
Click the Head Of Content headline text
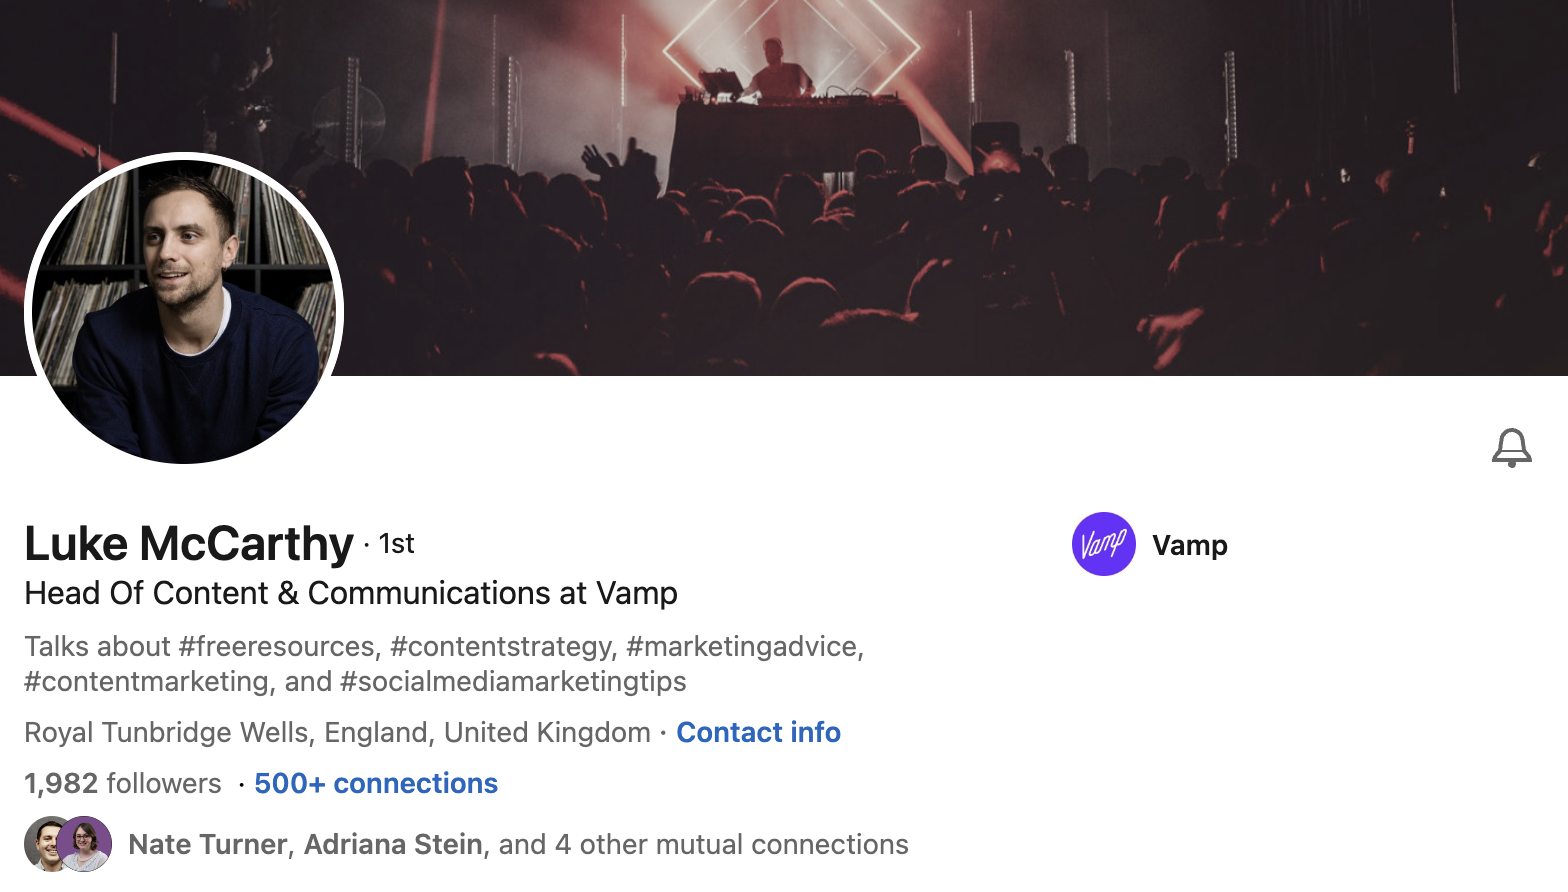pyautogui.click(x=351, y=593)
